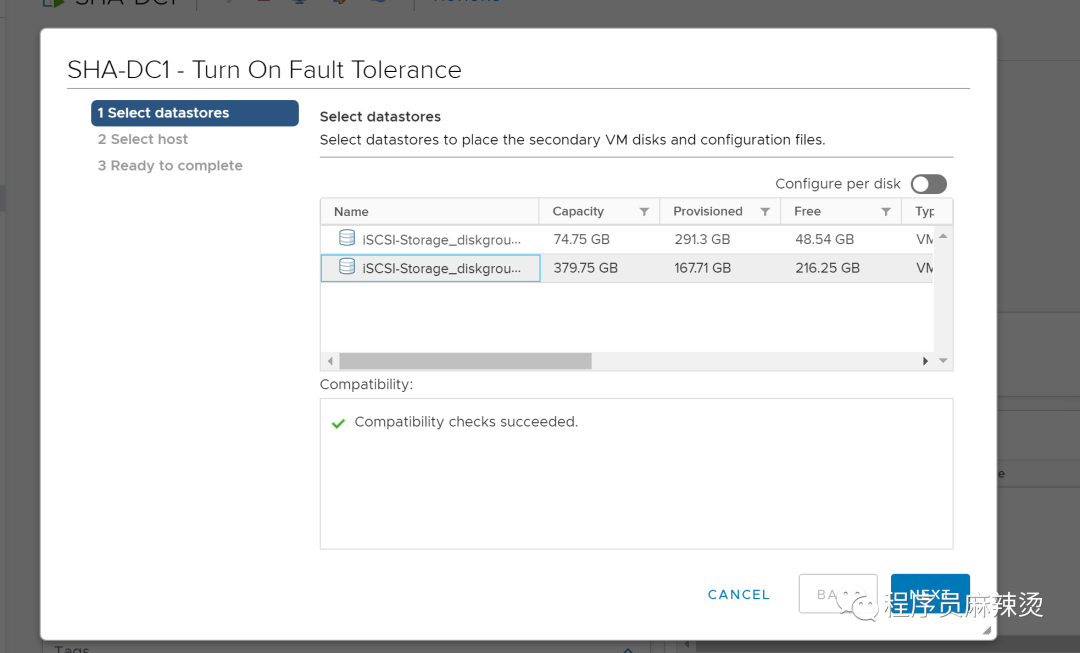Select the datastore with 216.25 GB free
Image resolution: width=1080 pixels, height=653 pixels.
[x=827, y=268]
